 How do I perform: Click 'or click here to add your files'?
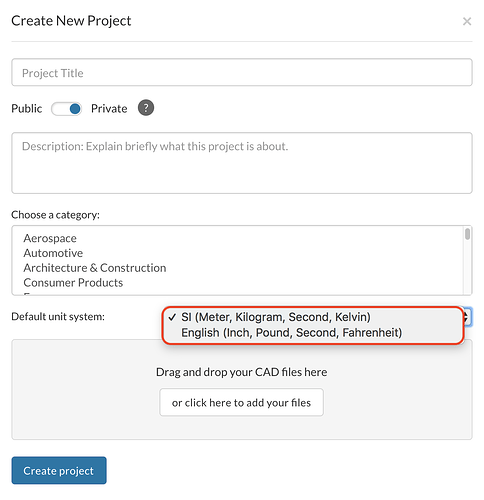[x=241, y=402]
